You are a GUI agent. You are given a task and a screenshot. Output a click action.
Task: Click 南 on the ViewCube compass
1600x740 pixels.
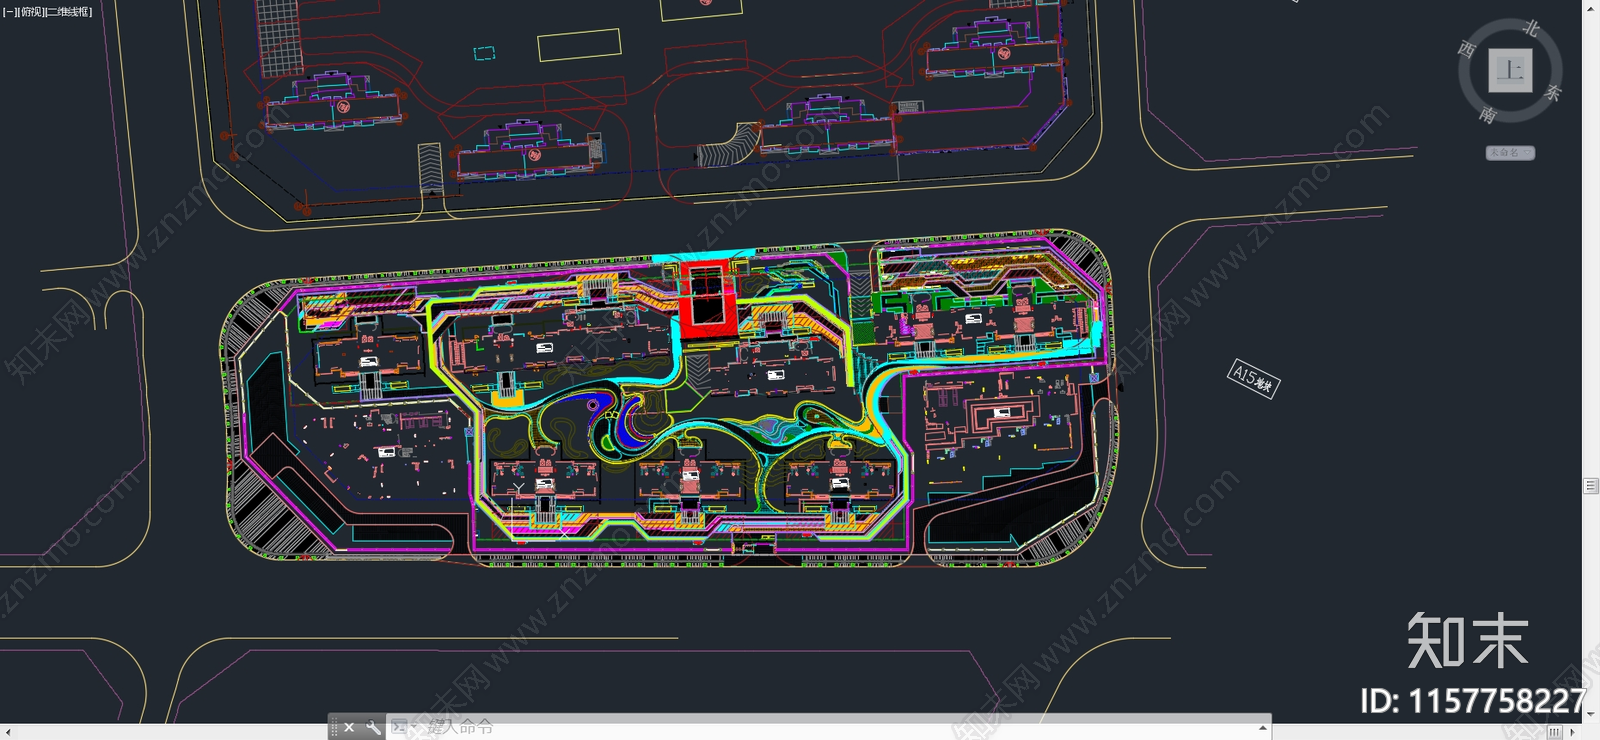point(1488,115)
